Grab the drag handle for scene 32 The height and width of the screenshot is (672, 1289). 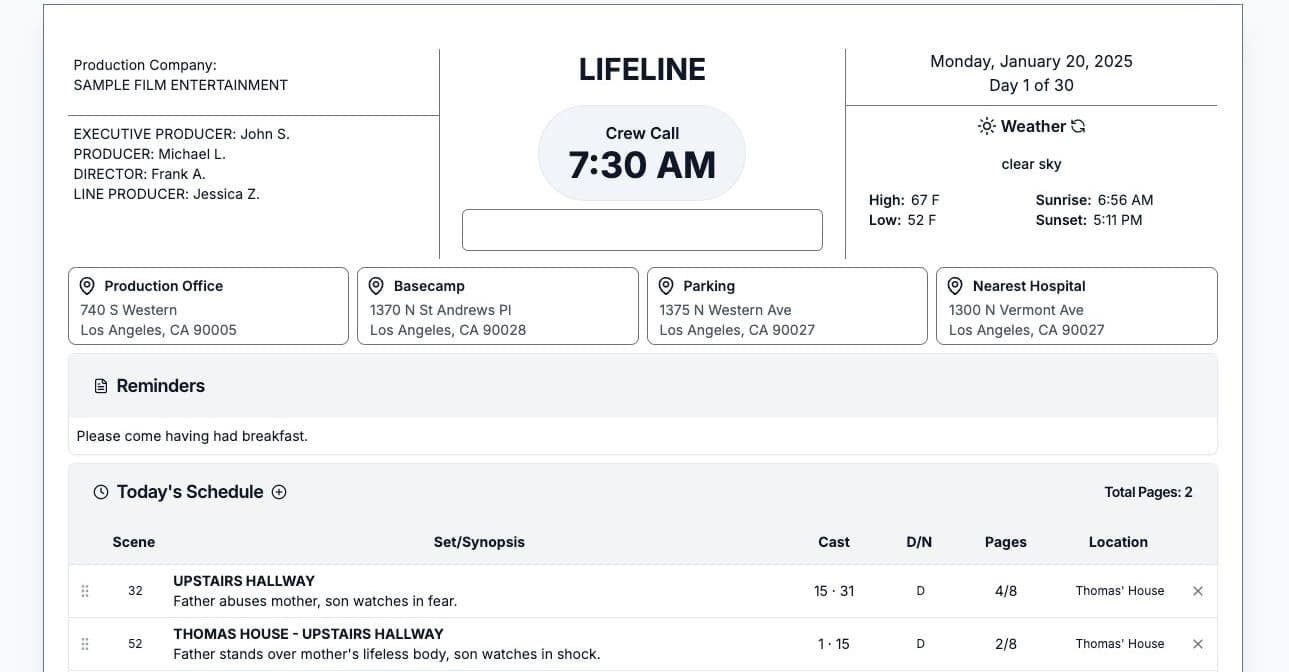(x=85, y=590)
